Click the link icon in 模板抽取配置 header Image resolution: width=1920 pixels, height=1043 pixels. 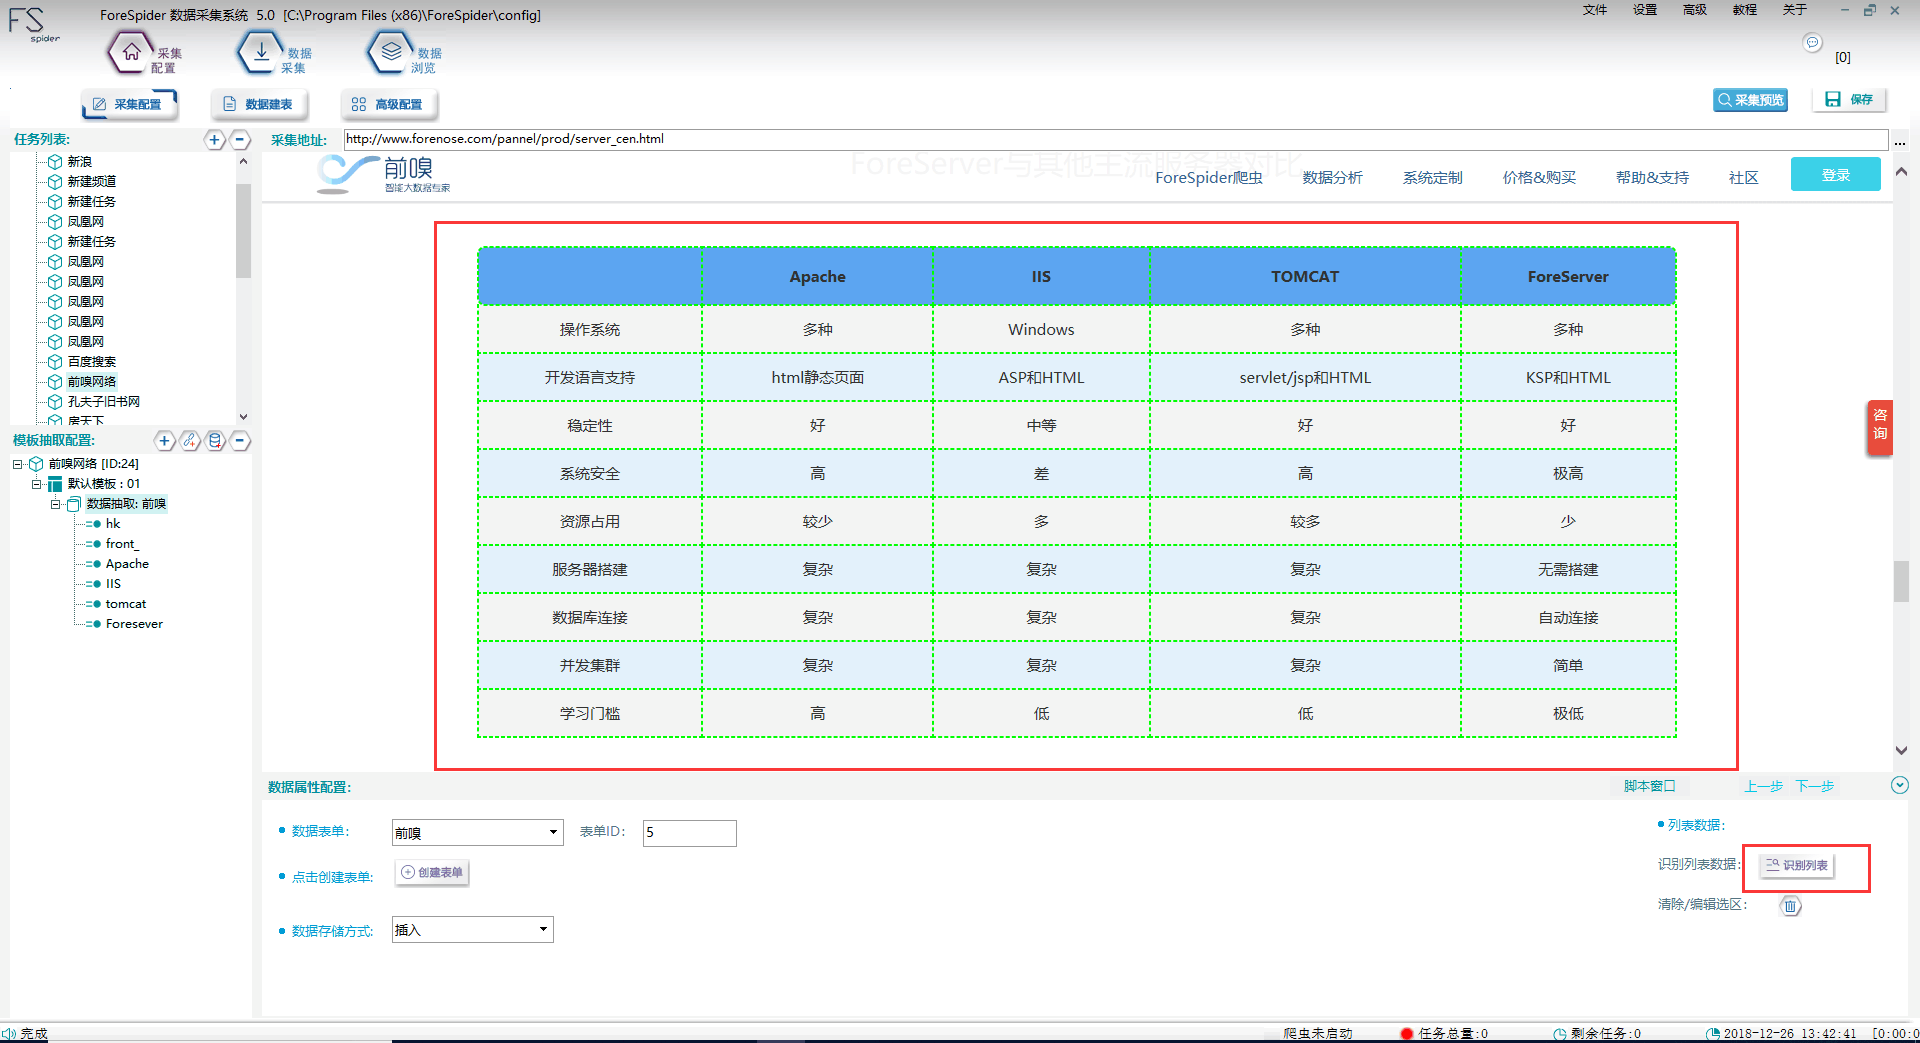tap(190, 441)
